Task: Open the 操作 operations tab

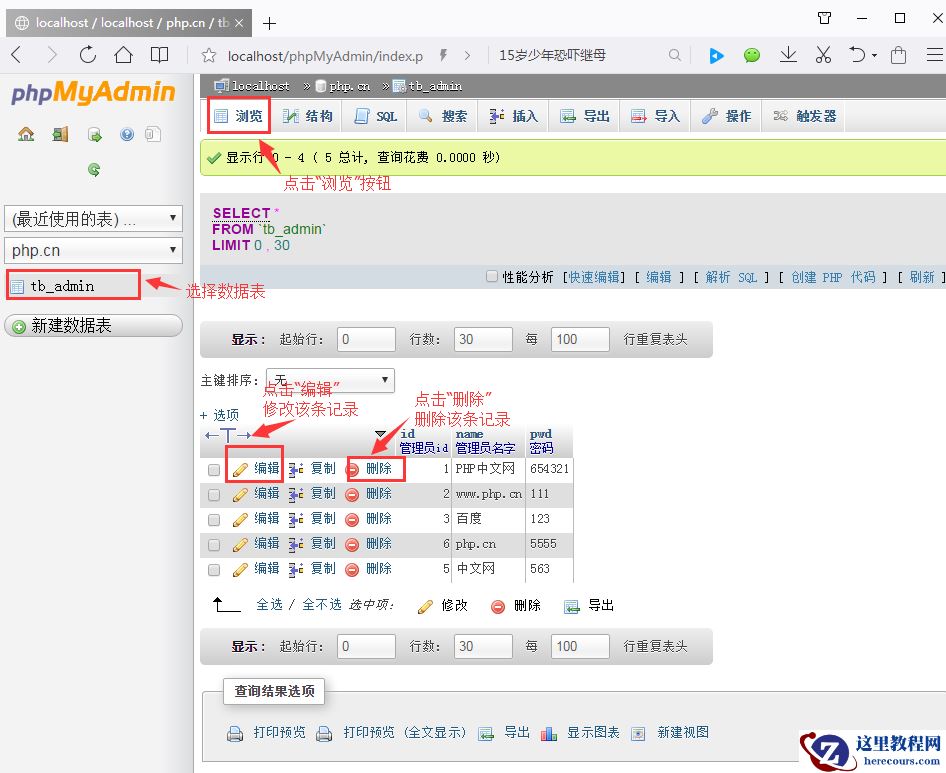Action: 726,116
